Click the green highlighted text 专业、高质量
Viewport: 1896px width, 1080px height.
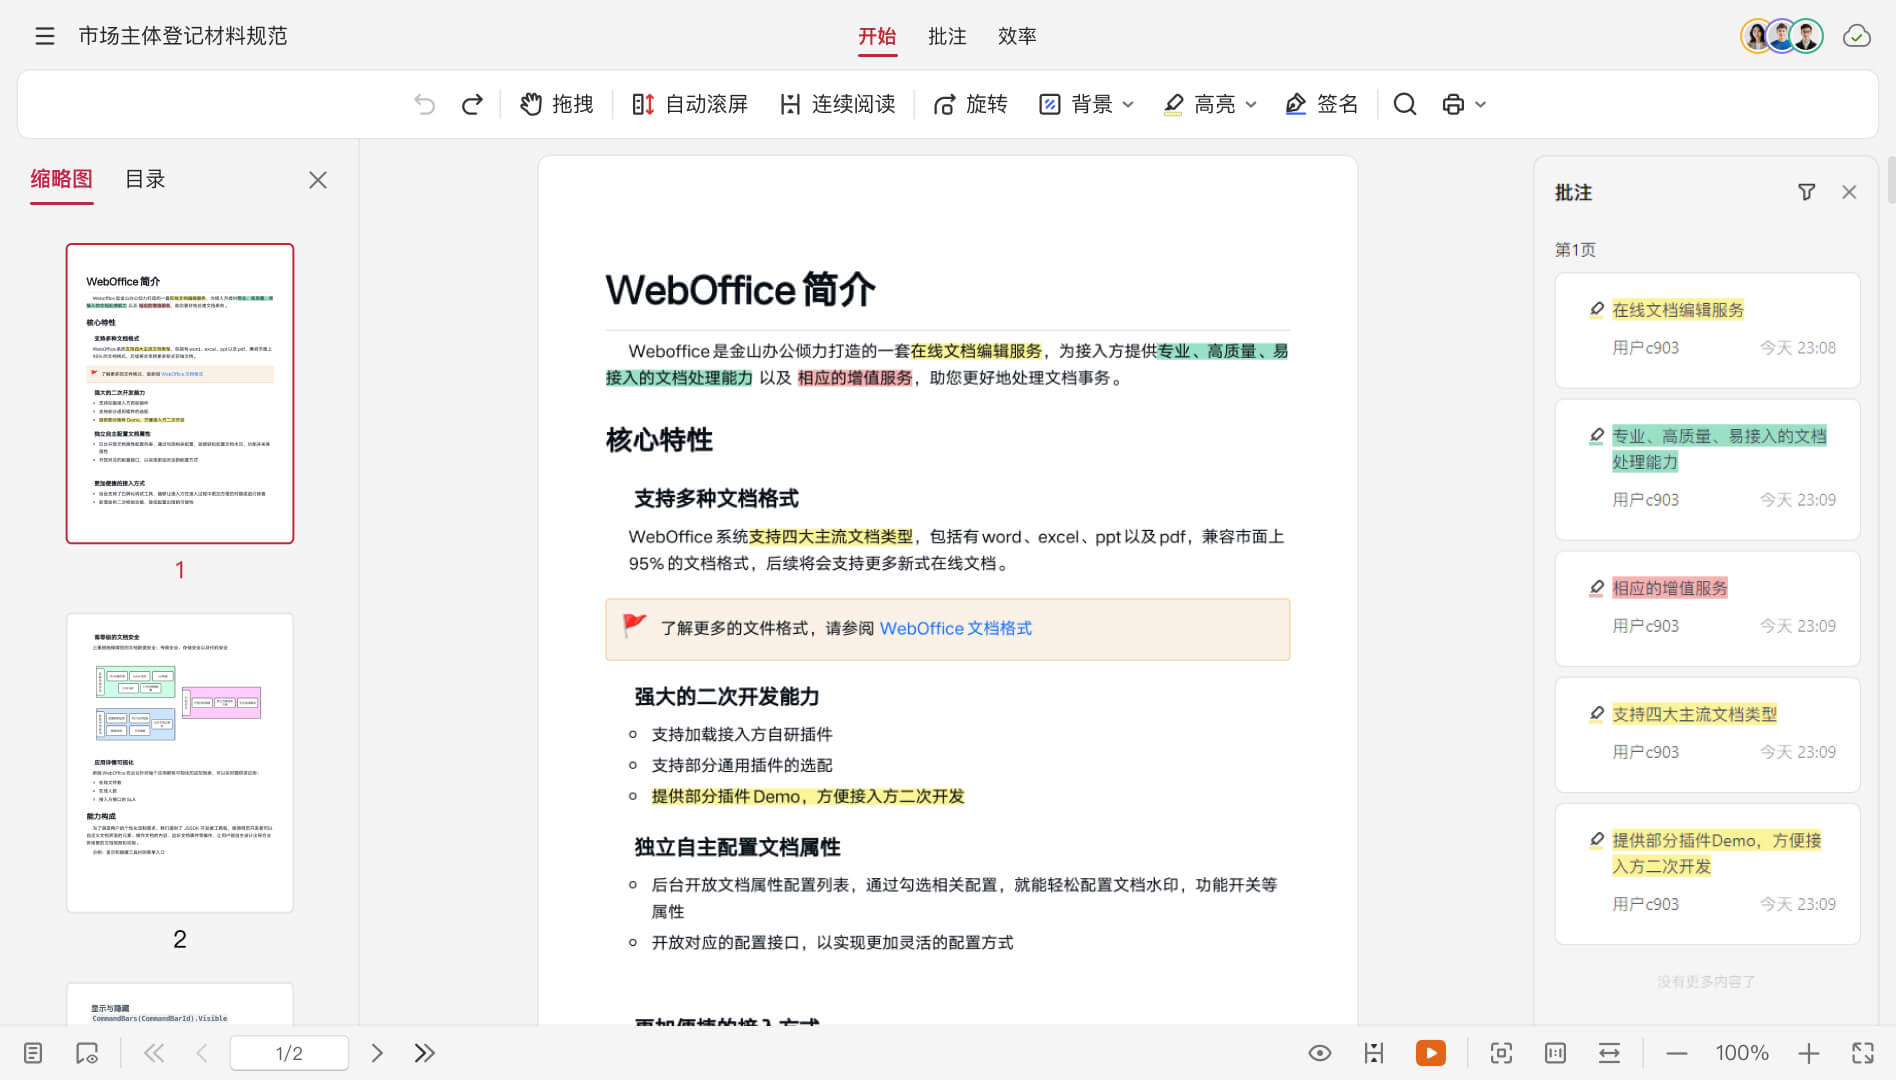pyautogui.click(x=1222, y=351)
